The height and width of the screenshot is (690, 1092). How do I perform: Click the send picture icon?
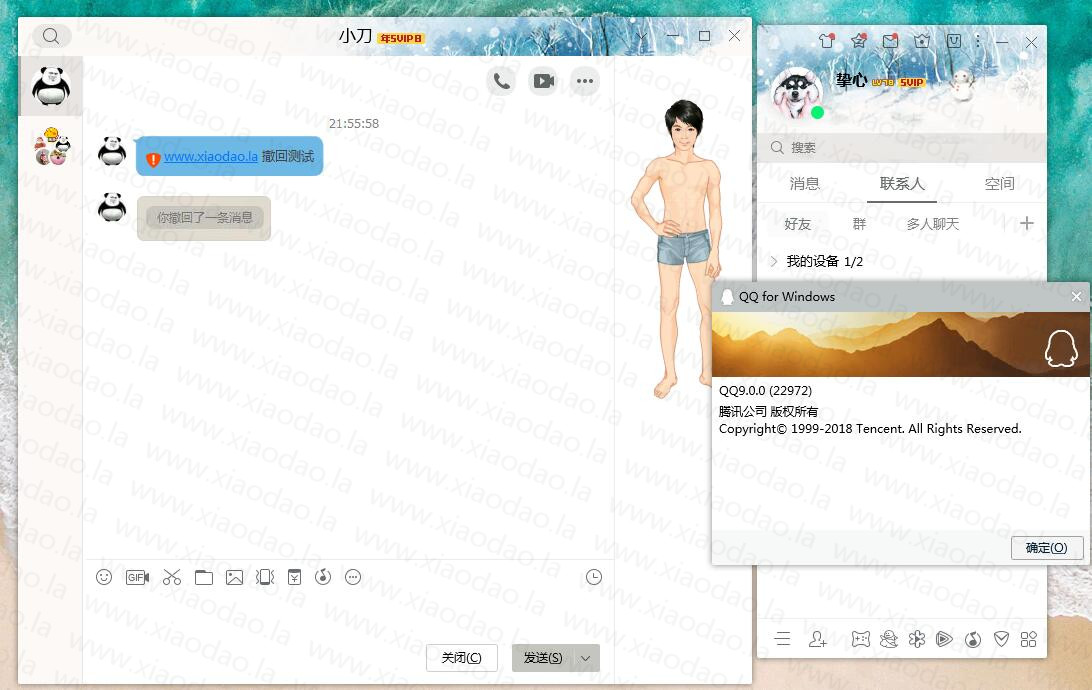point(234,577)
